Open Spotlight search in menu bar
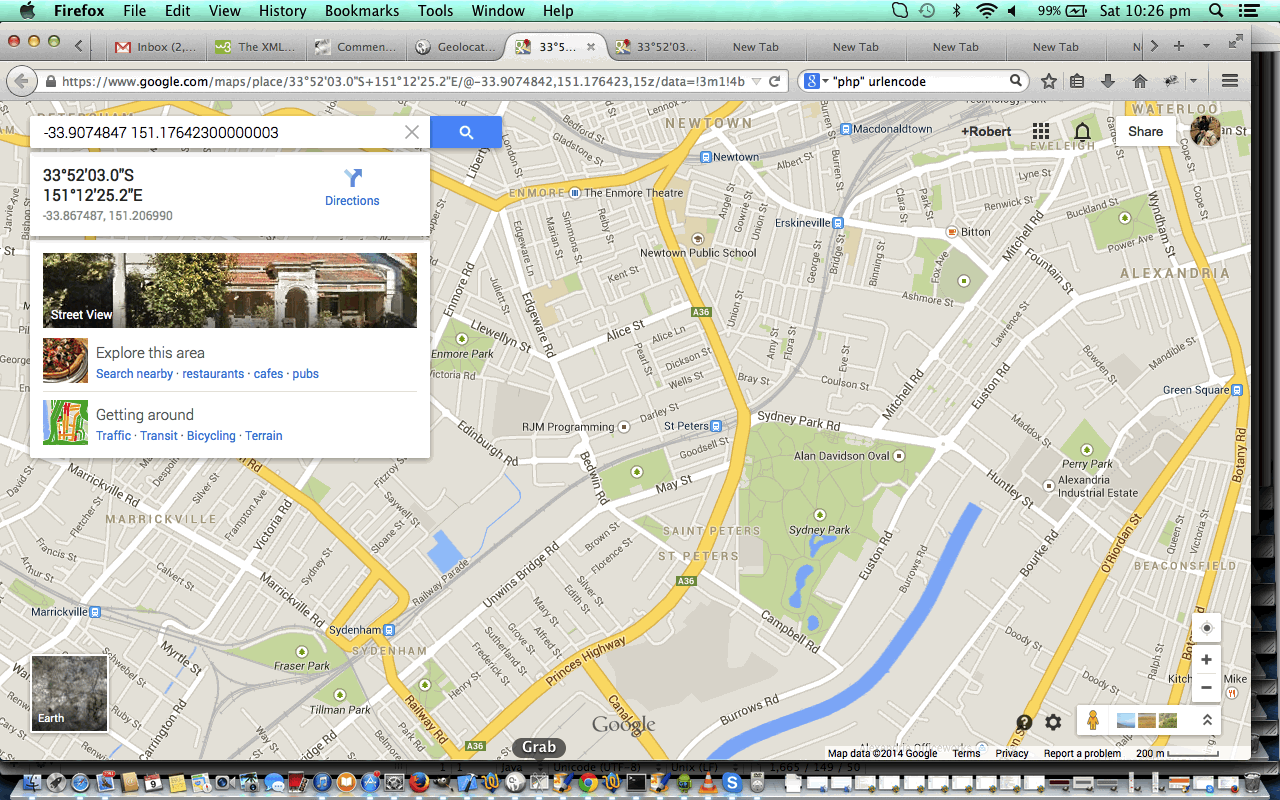1280x800 pixels. (1216, 11)
